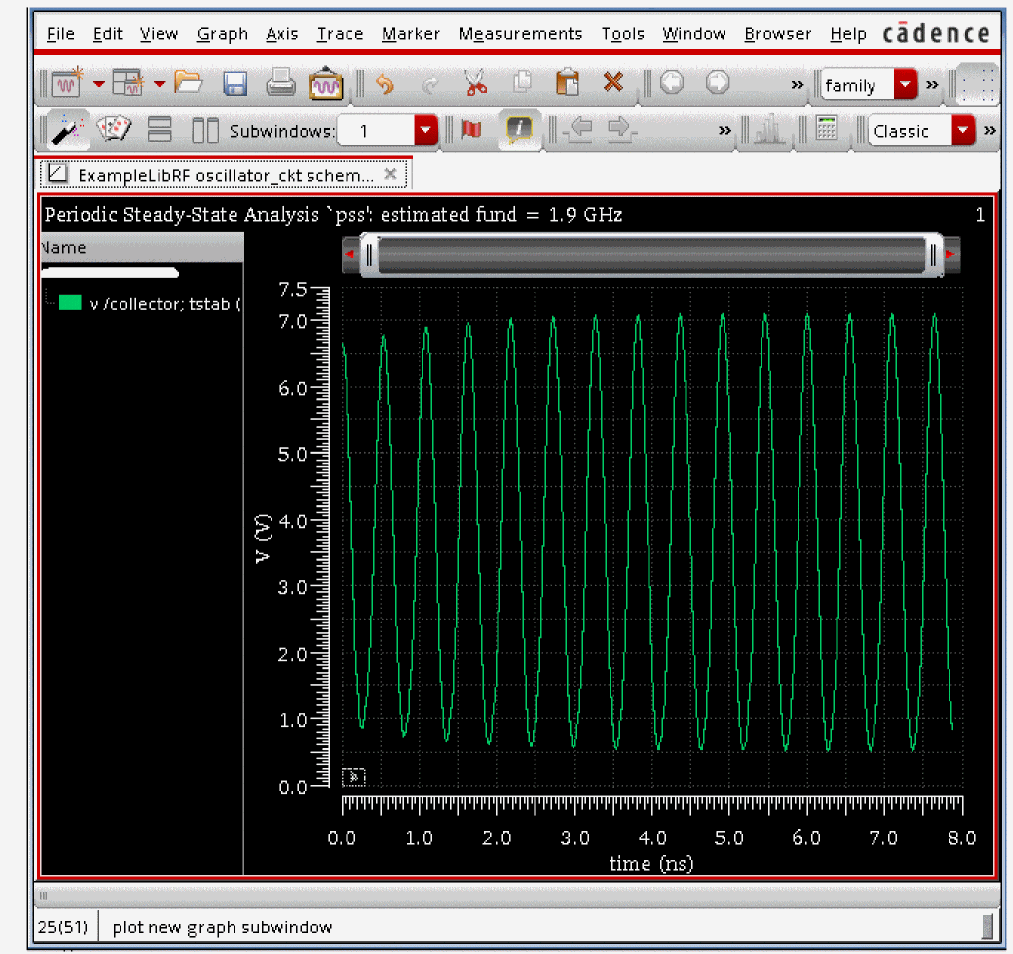Viewport: 1013px width, 954px height.
Task: Toggle the magic wand tool button
Action: click(68, 130)
